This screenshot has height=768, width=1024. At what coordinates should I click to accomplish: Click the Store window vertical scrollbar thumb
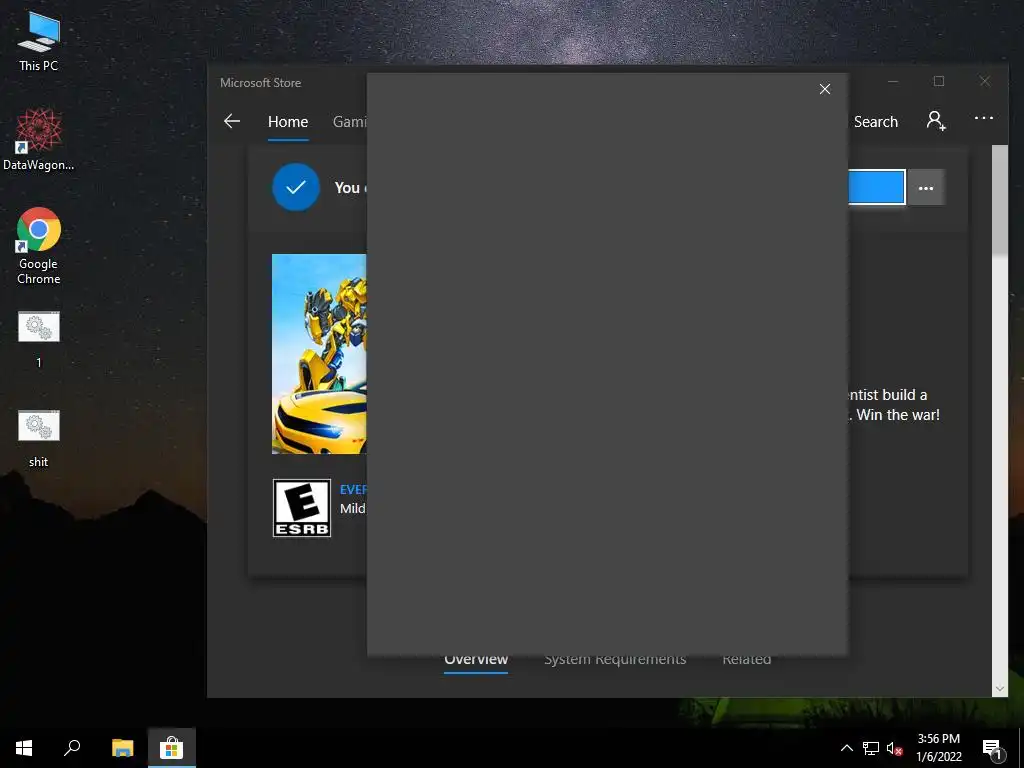click(x=1000, y=199)
